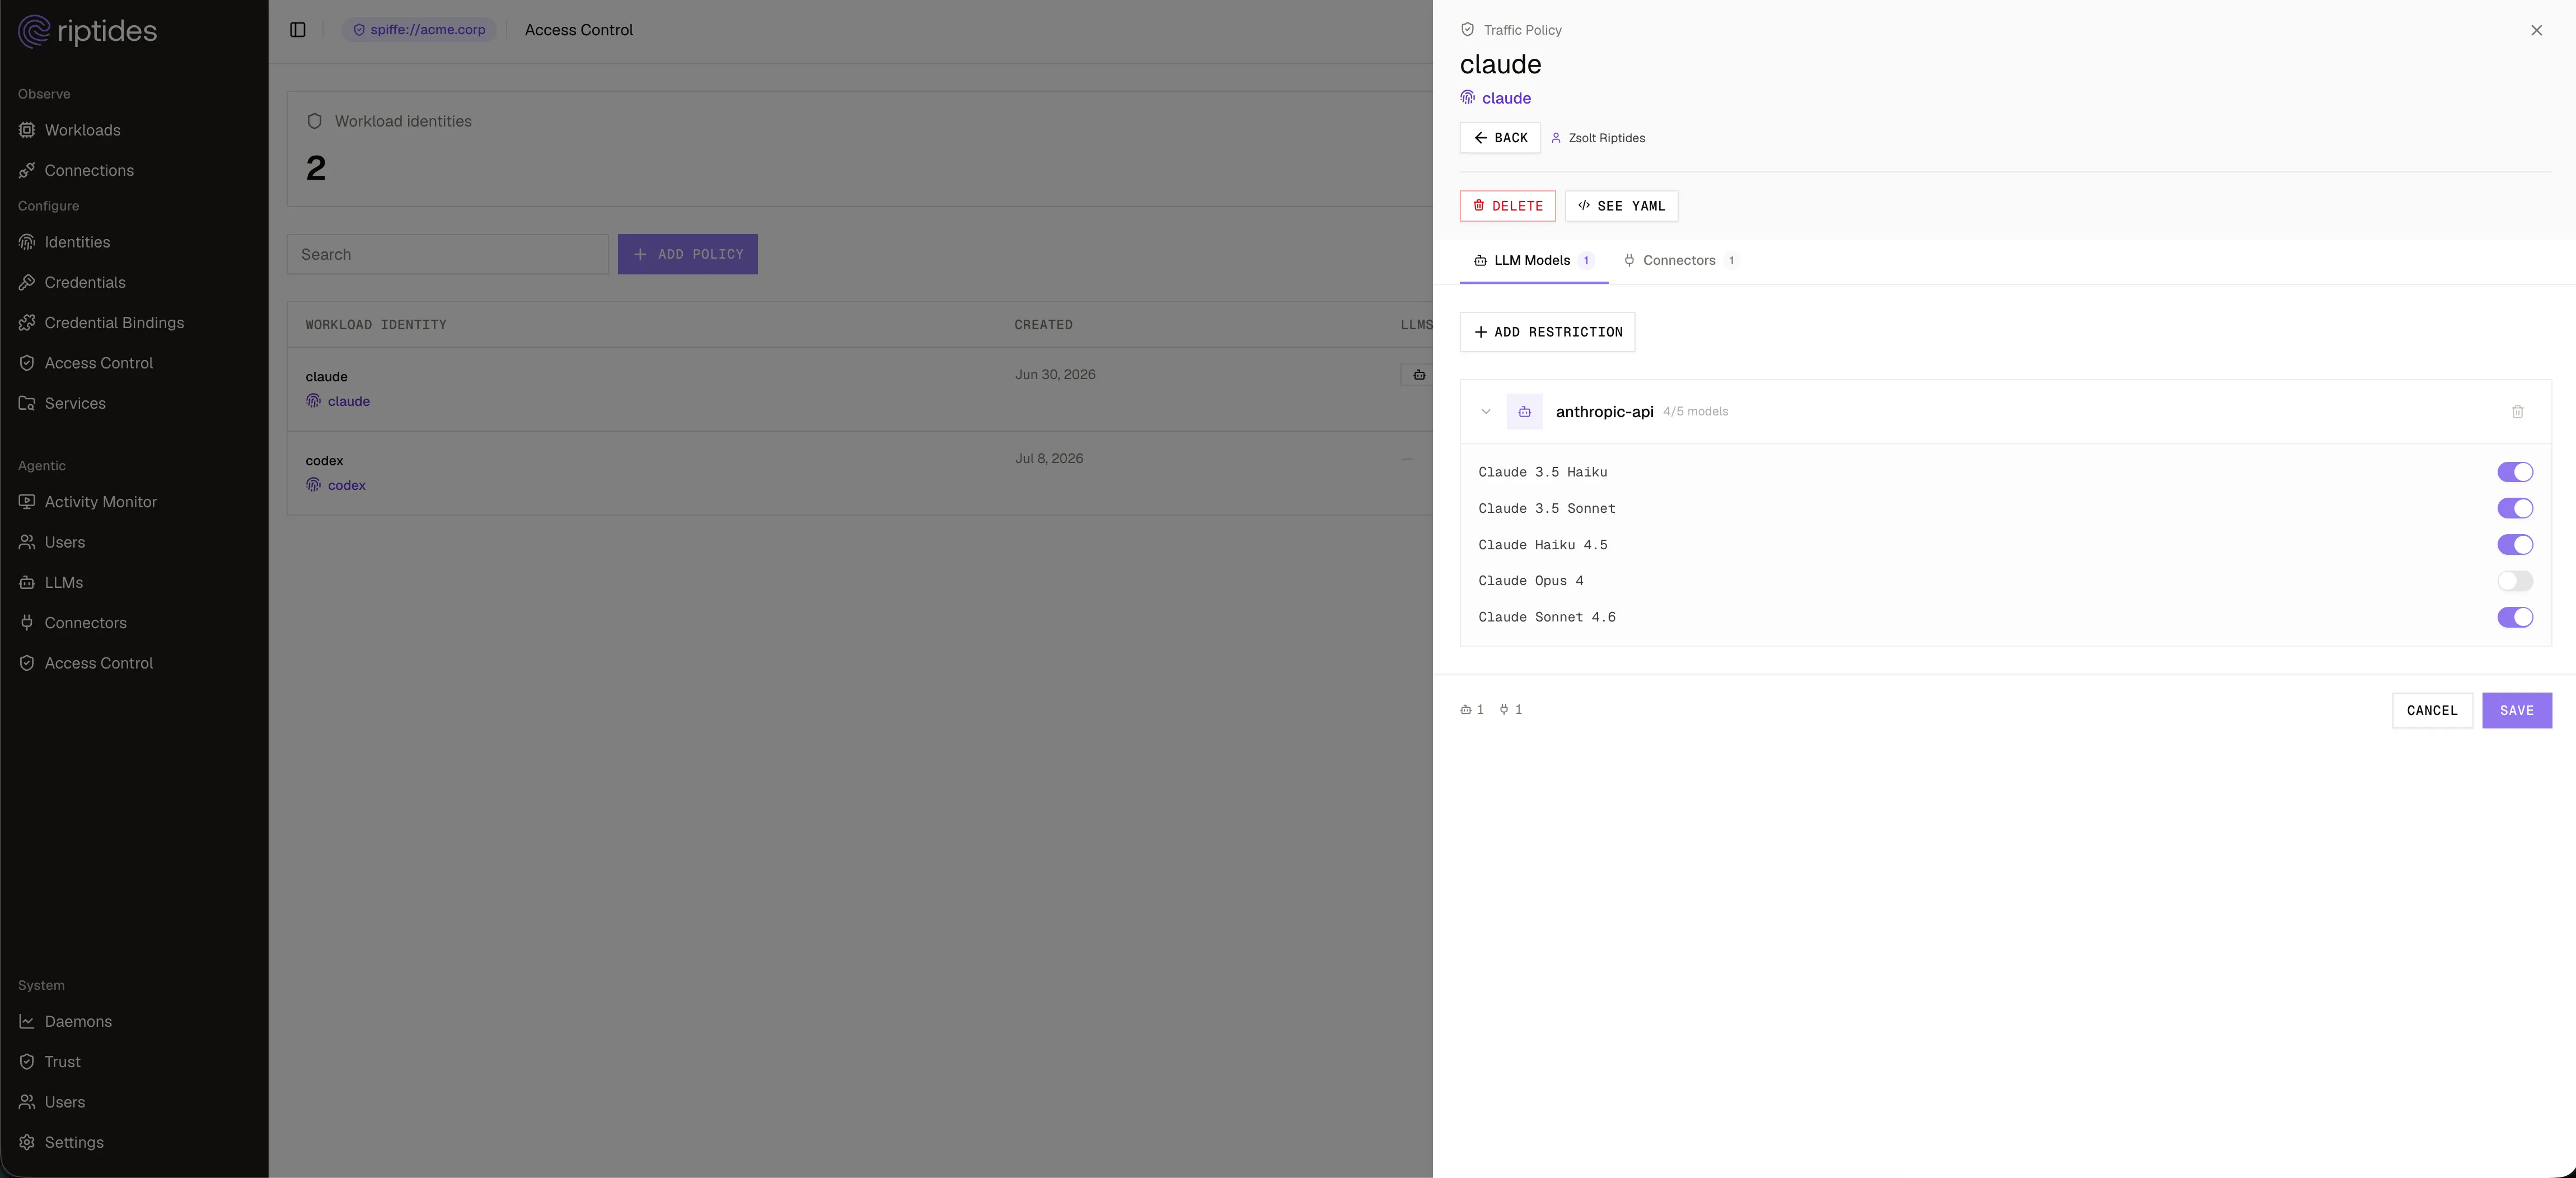Turn off Claude Sonnet 4.6
The image size is (2576, 1178).
2514,617
